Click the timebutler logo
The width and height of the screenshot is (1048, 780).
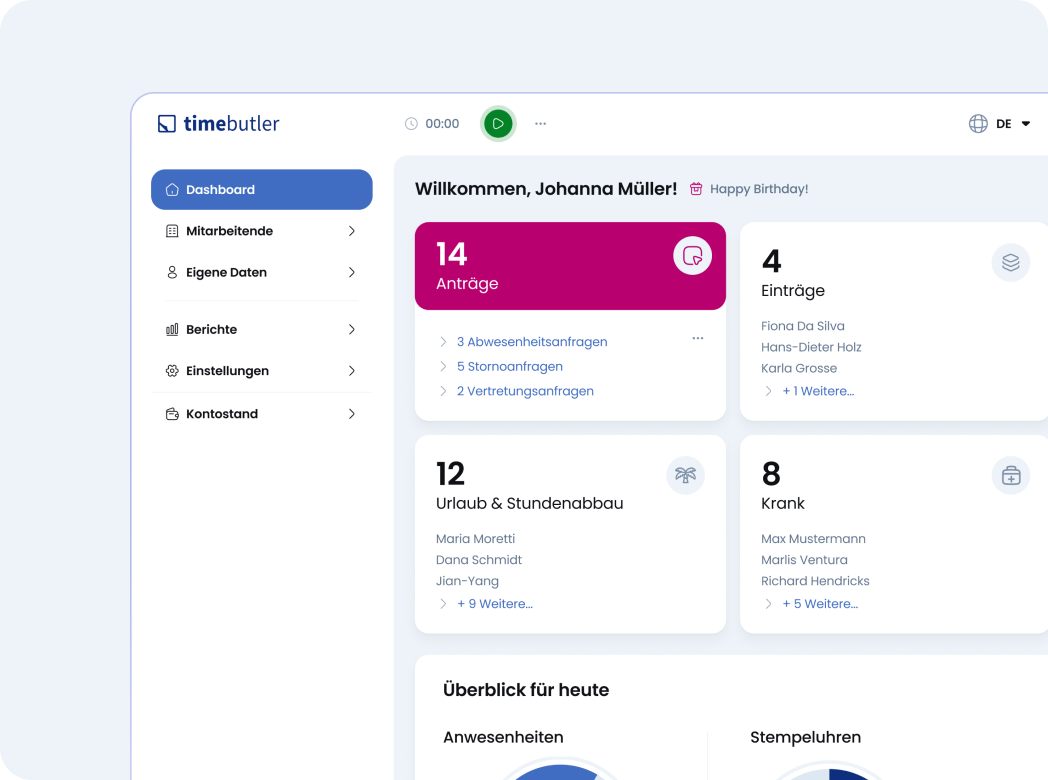[218, 124]
